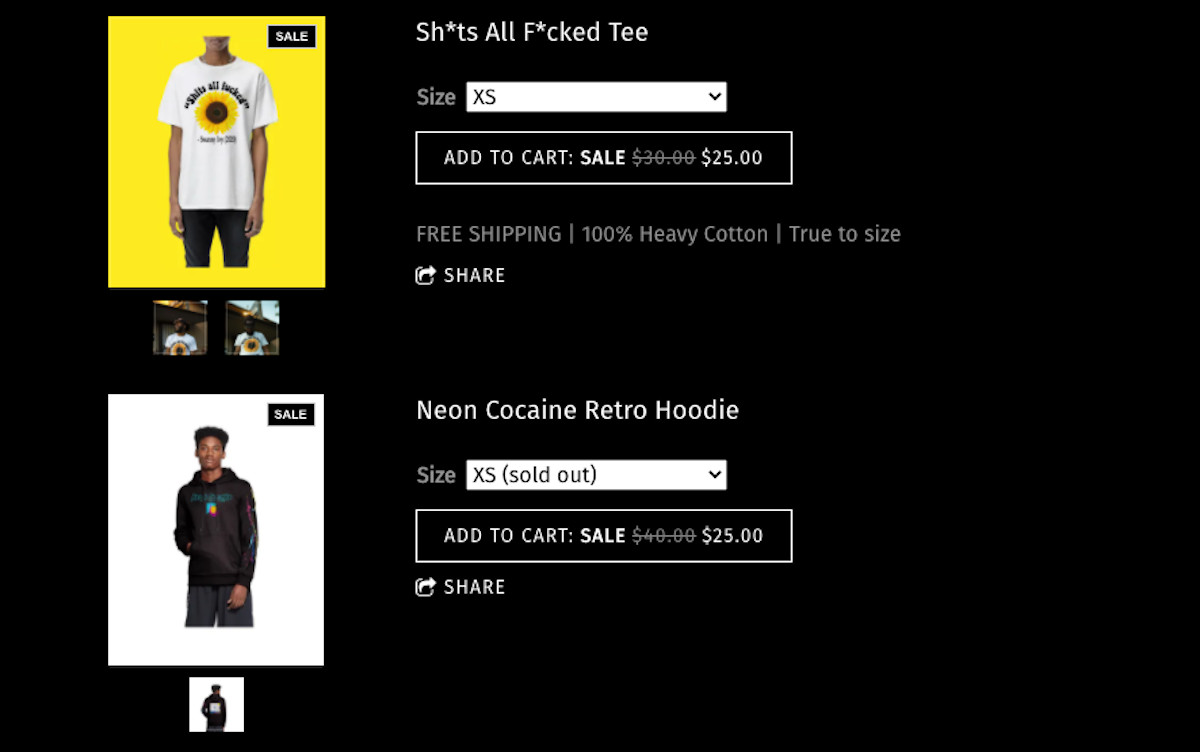Click the SHARE text for the hoodie

[474, 587]
